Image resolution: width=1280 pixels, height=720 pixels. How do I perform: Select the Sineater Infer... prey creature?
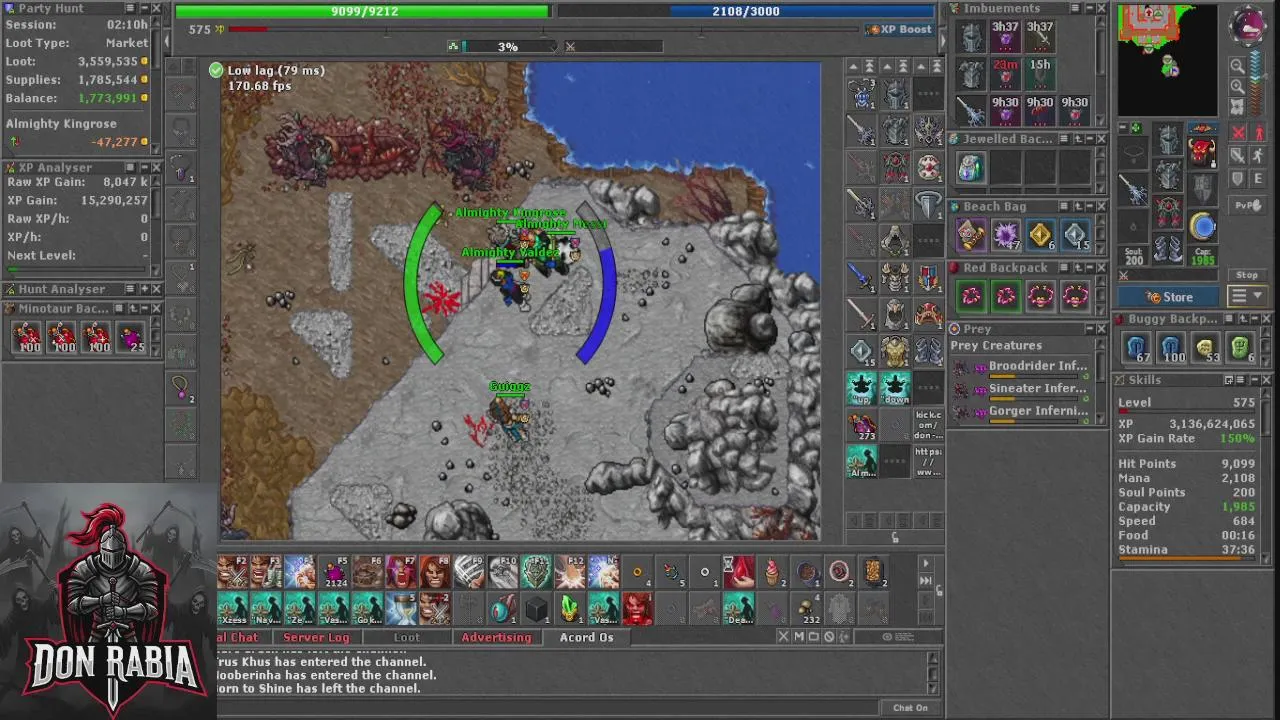point(1027,389)
